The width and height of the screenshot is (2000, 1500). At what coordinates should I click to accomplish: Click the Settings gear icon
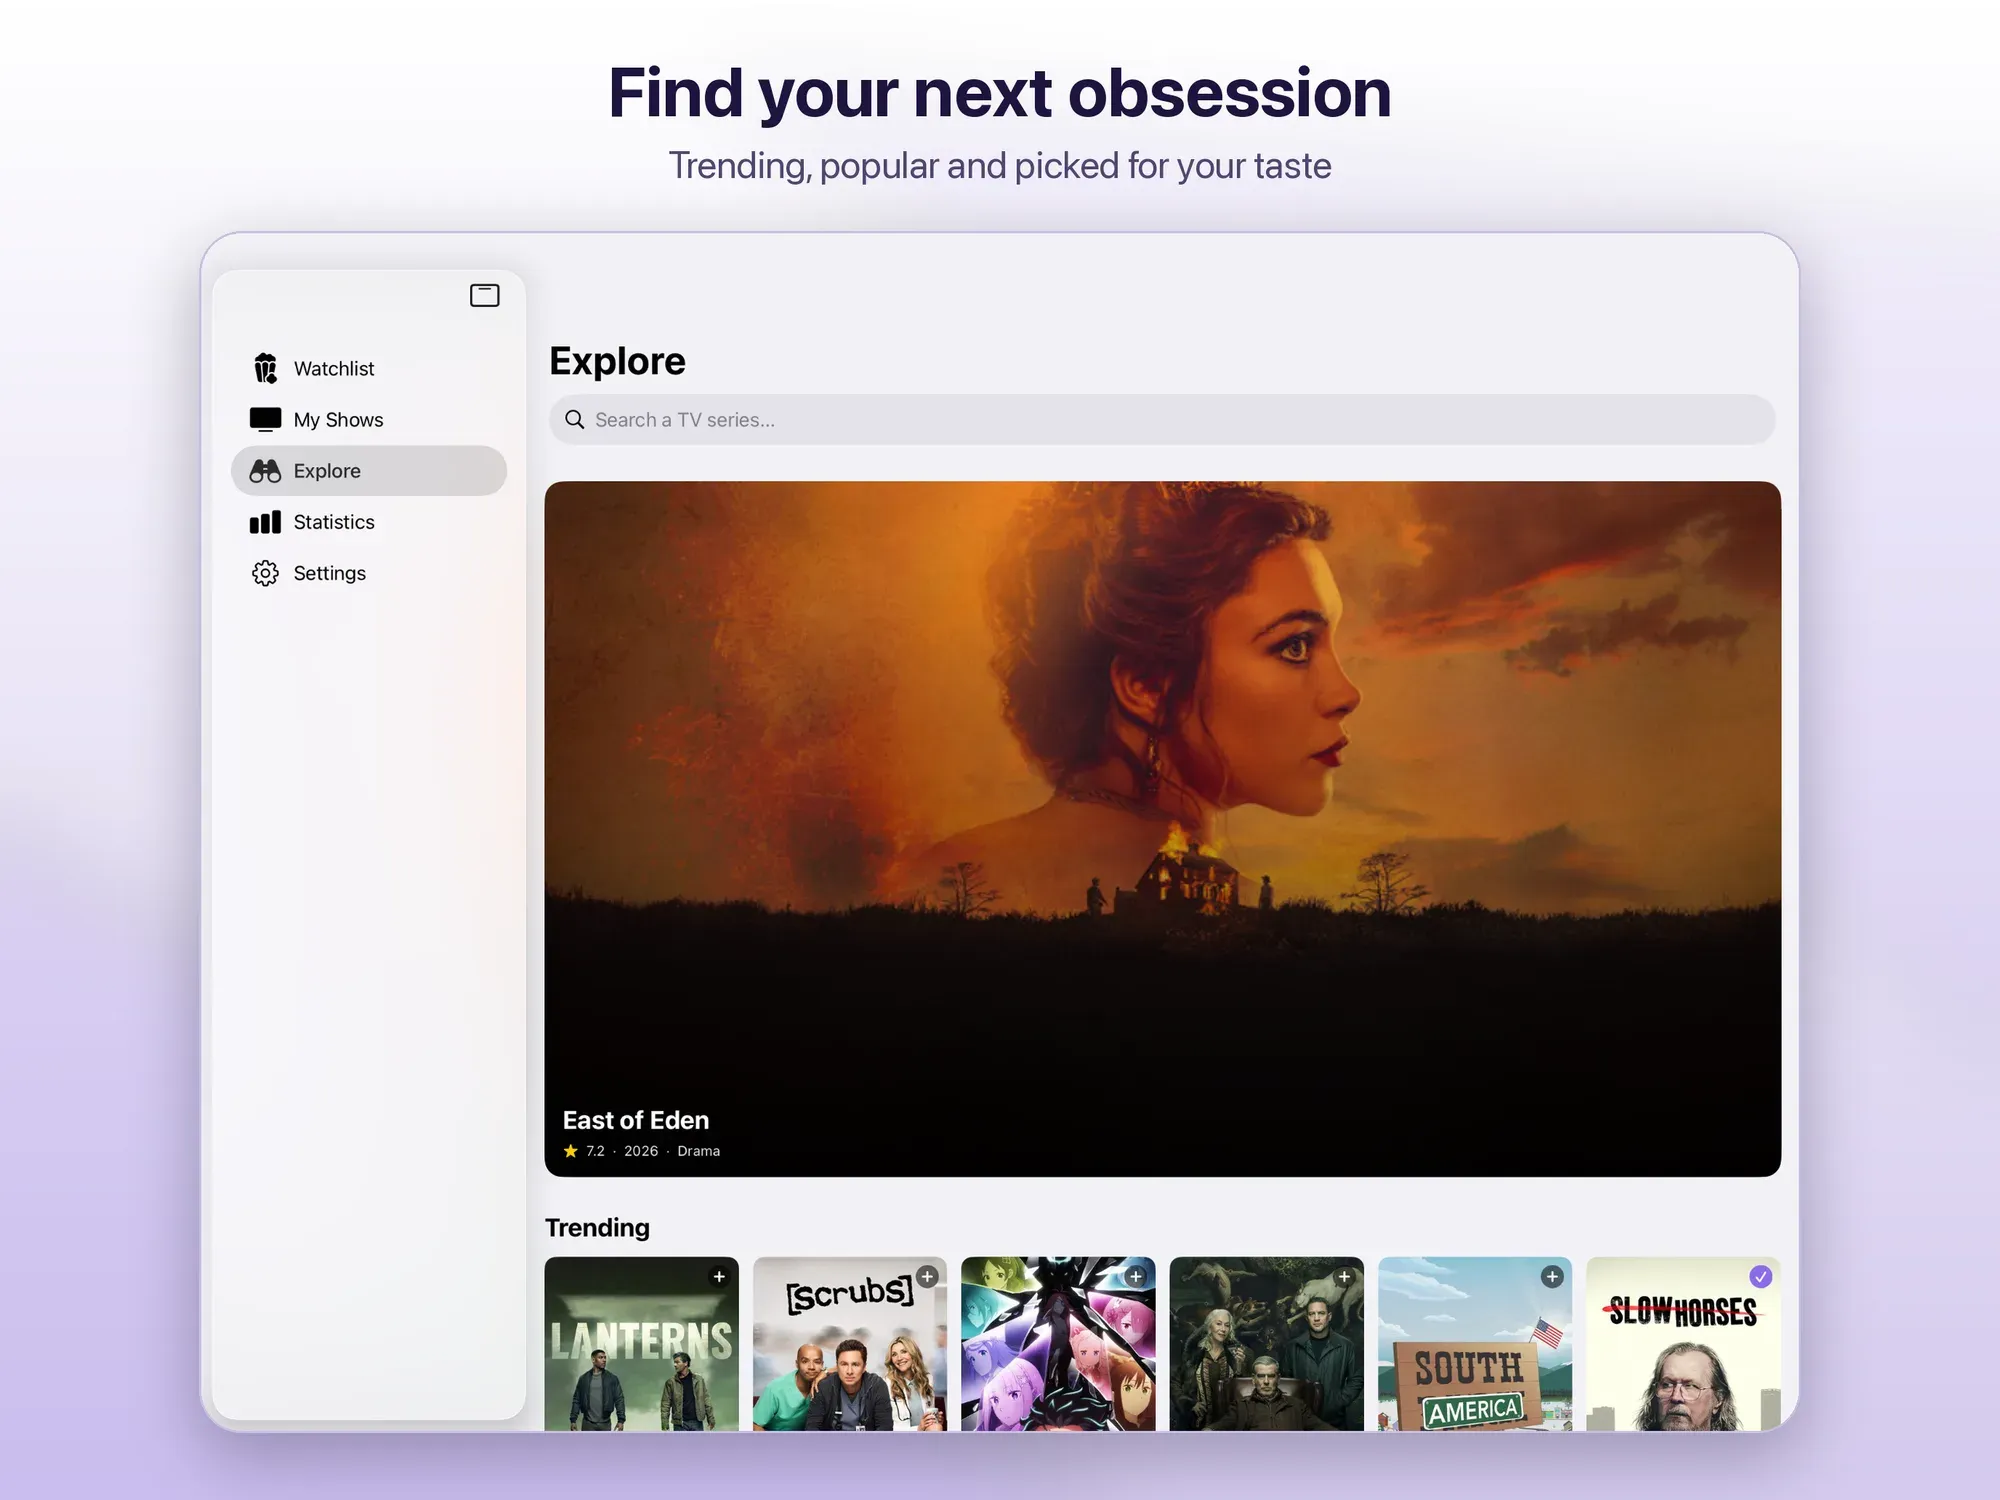pos(265,573)
